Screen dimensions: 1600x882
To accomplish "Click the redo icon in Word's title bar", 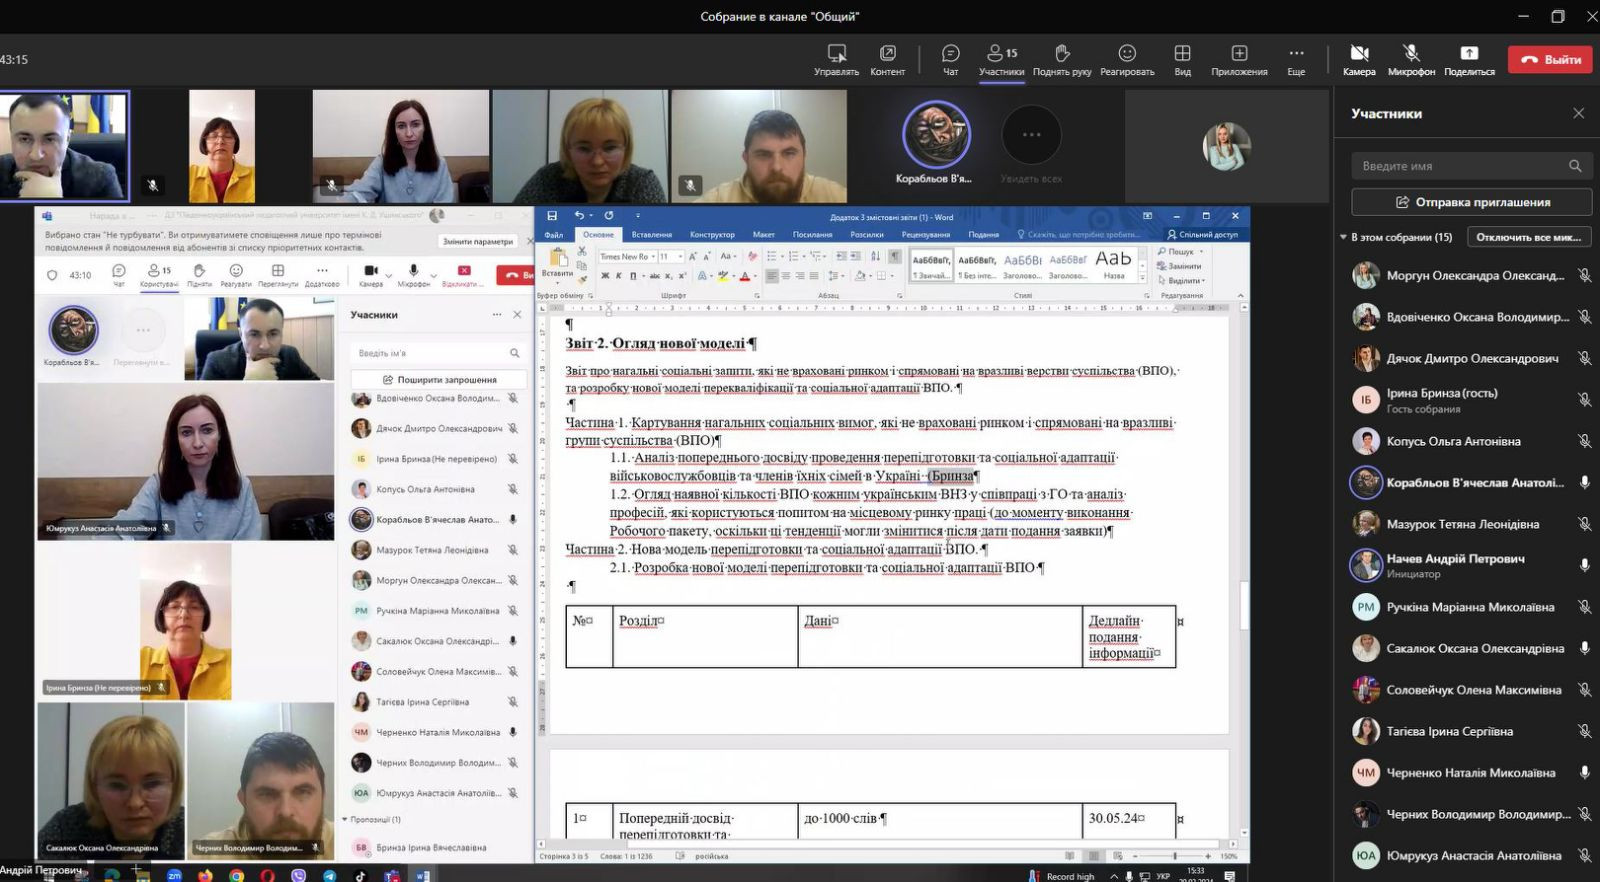I will click(x=608, y=216).
